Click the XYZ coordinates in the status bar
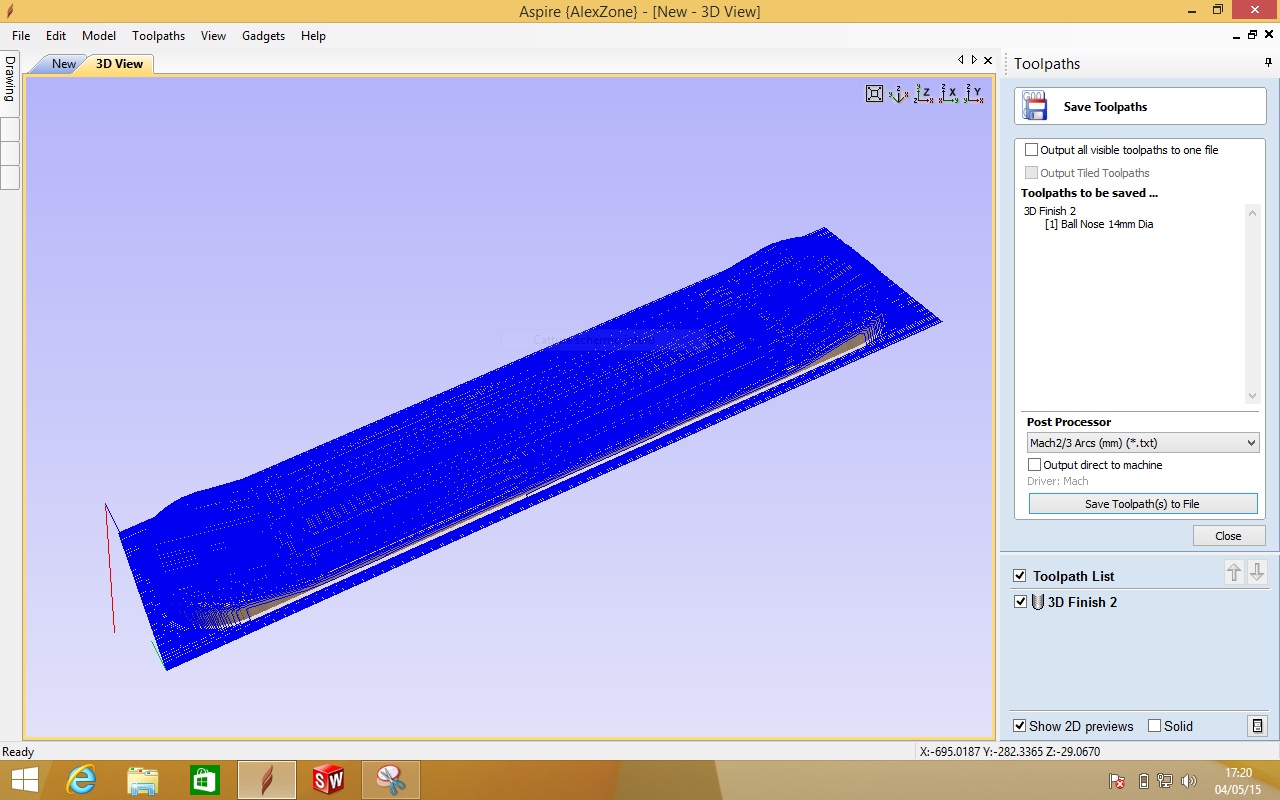Image resolution: width=1280 pixels, height=800 pixels. [1010, 752]
